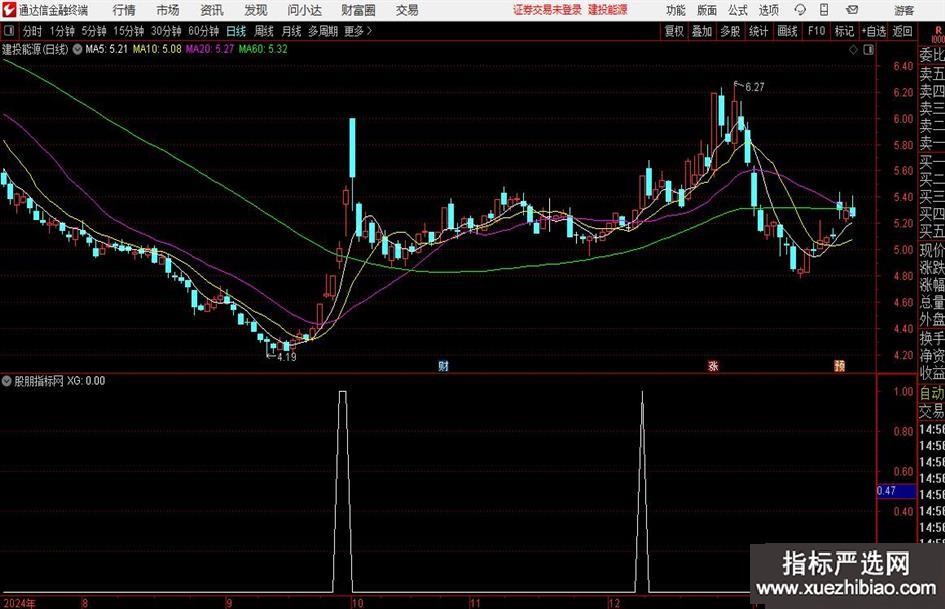Viewport: 945px width, 609px height.
Task: Click the 涨 marker on the timeline
Action: pos(713,365)
